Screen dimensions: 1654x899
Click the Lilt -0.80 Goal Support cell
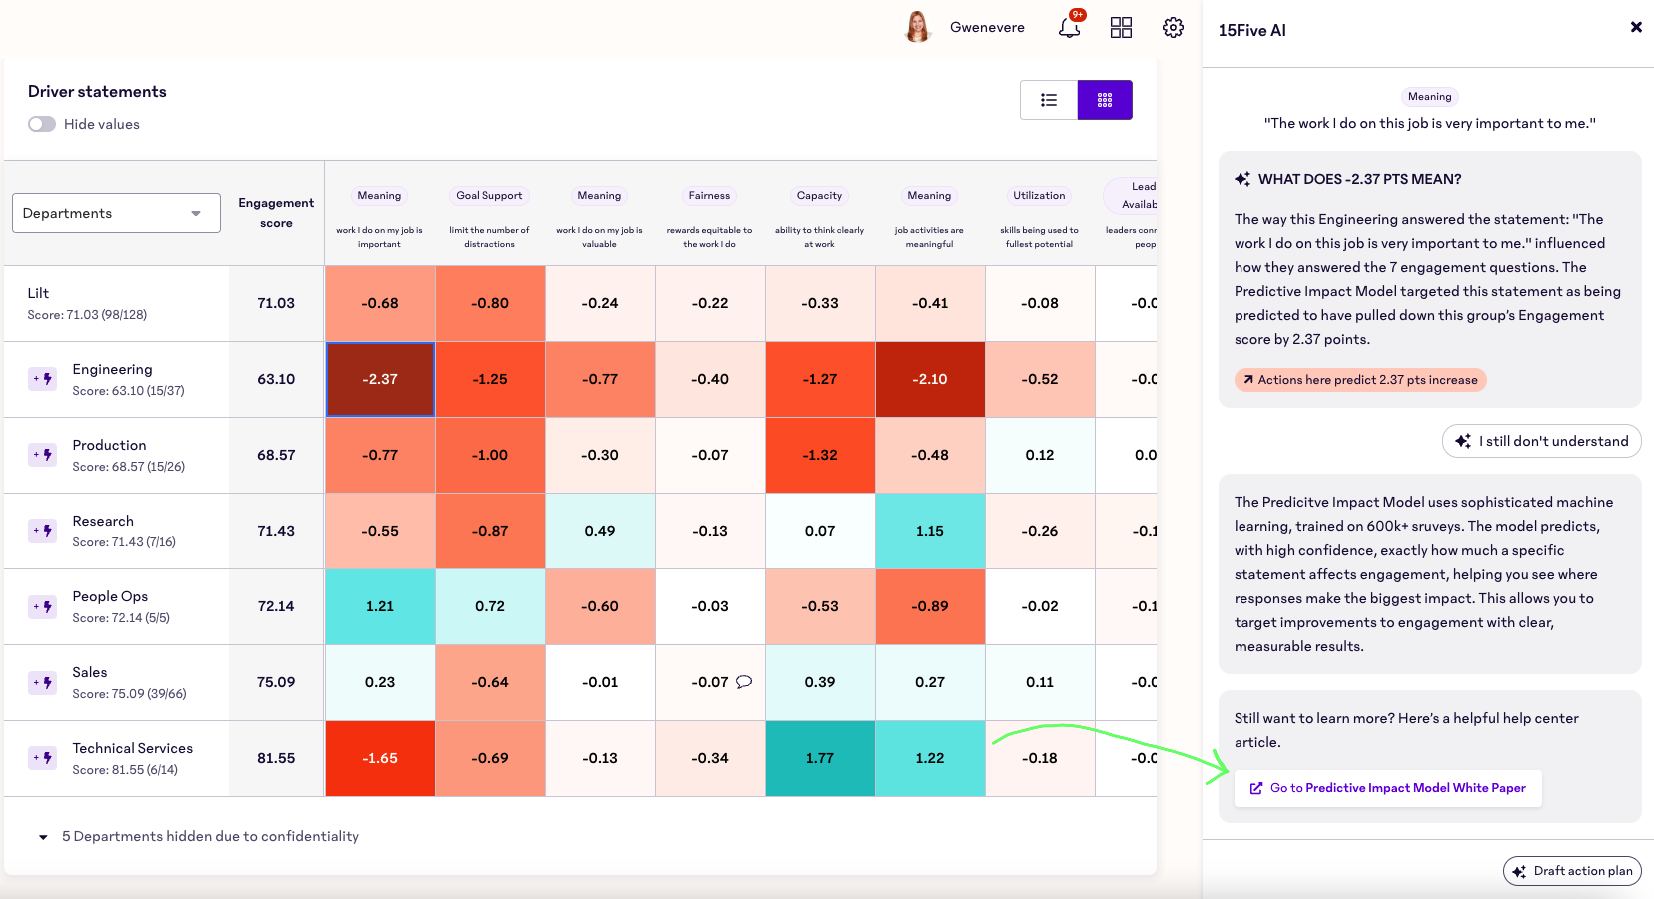coord(490,303)
